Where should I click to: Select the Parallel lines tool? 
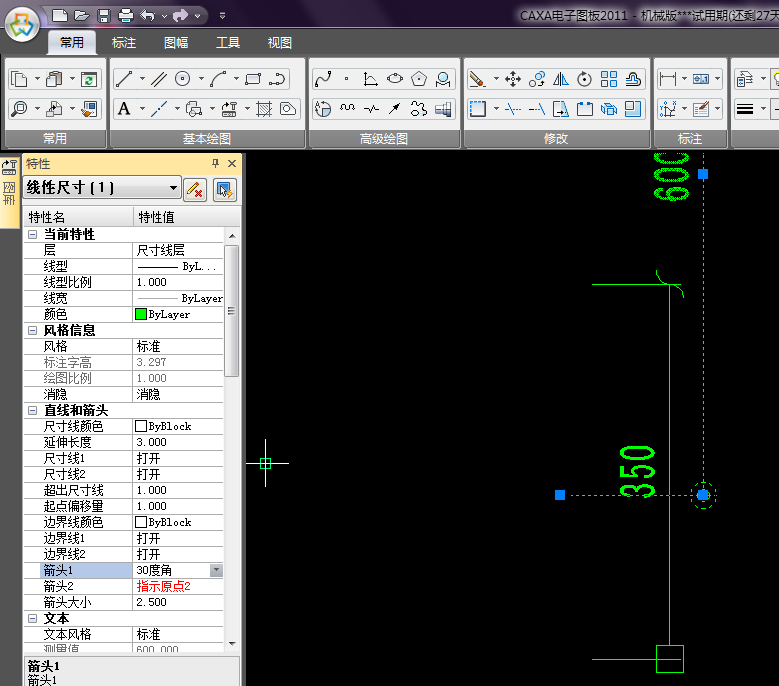158,79
